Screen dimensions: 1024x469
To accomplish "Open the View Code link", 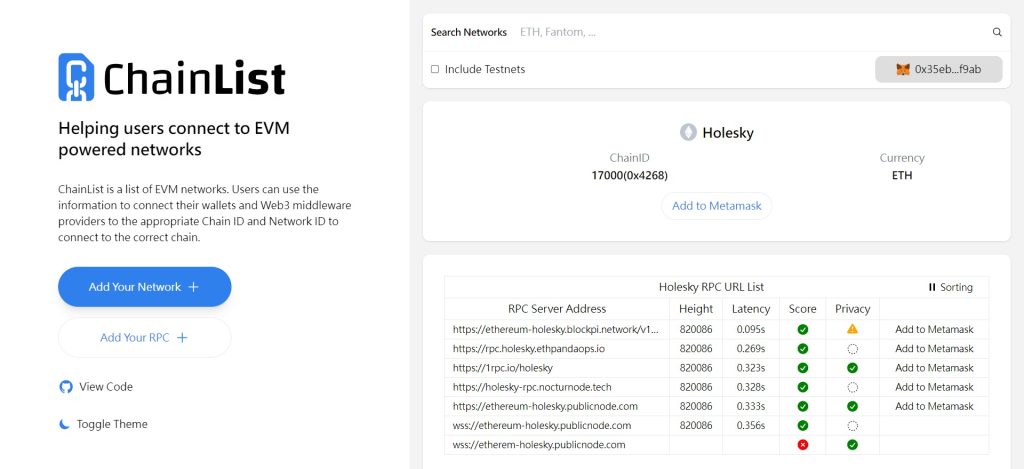I will tap(105, 387).
